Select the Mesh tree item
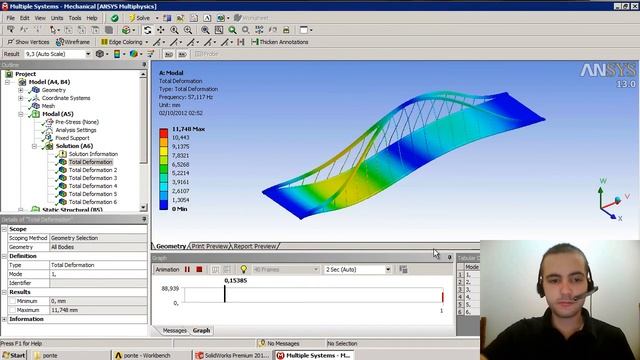Image resolution: width=640 pixels, height=360 pixels. point(48,106)
